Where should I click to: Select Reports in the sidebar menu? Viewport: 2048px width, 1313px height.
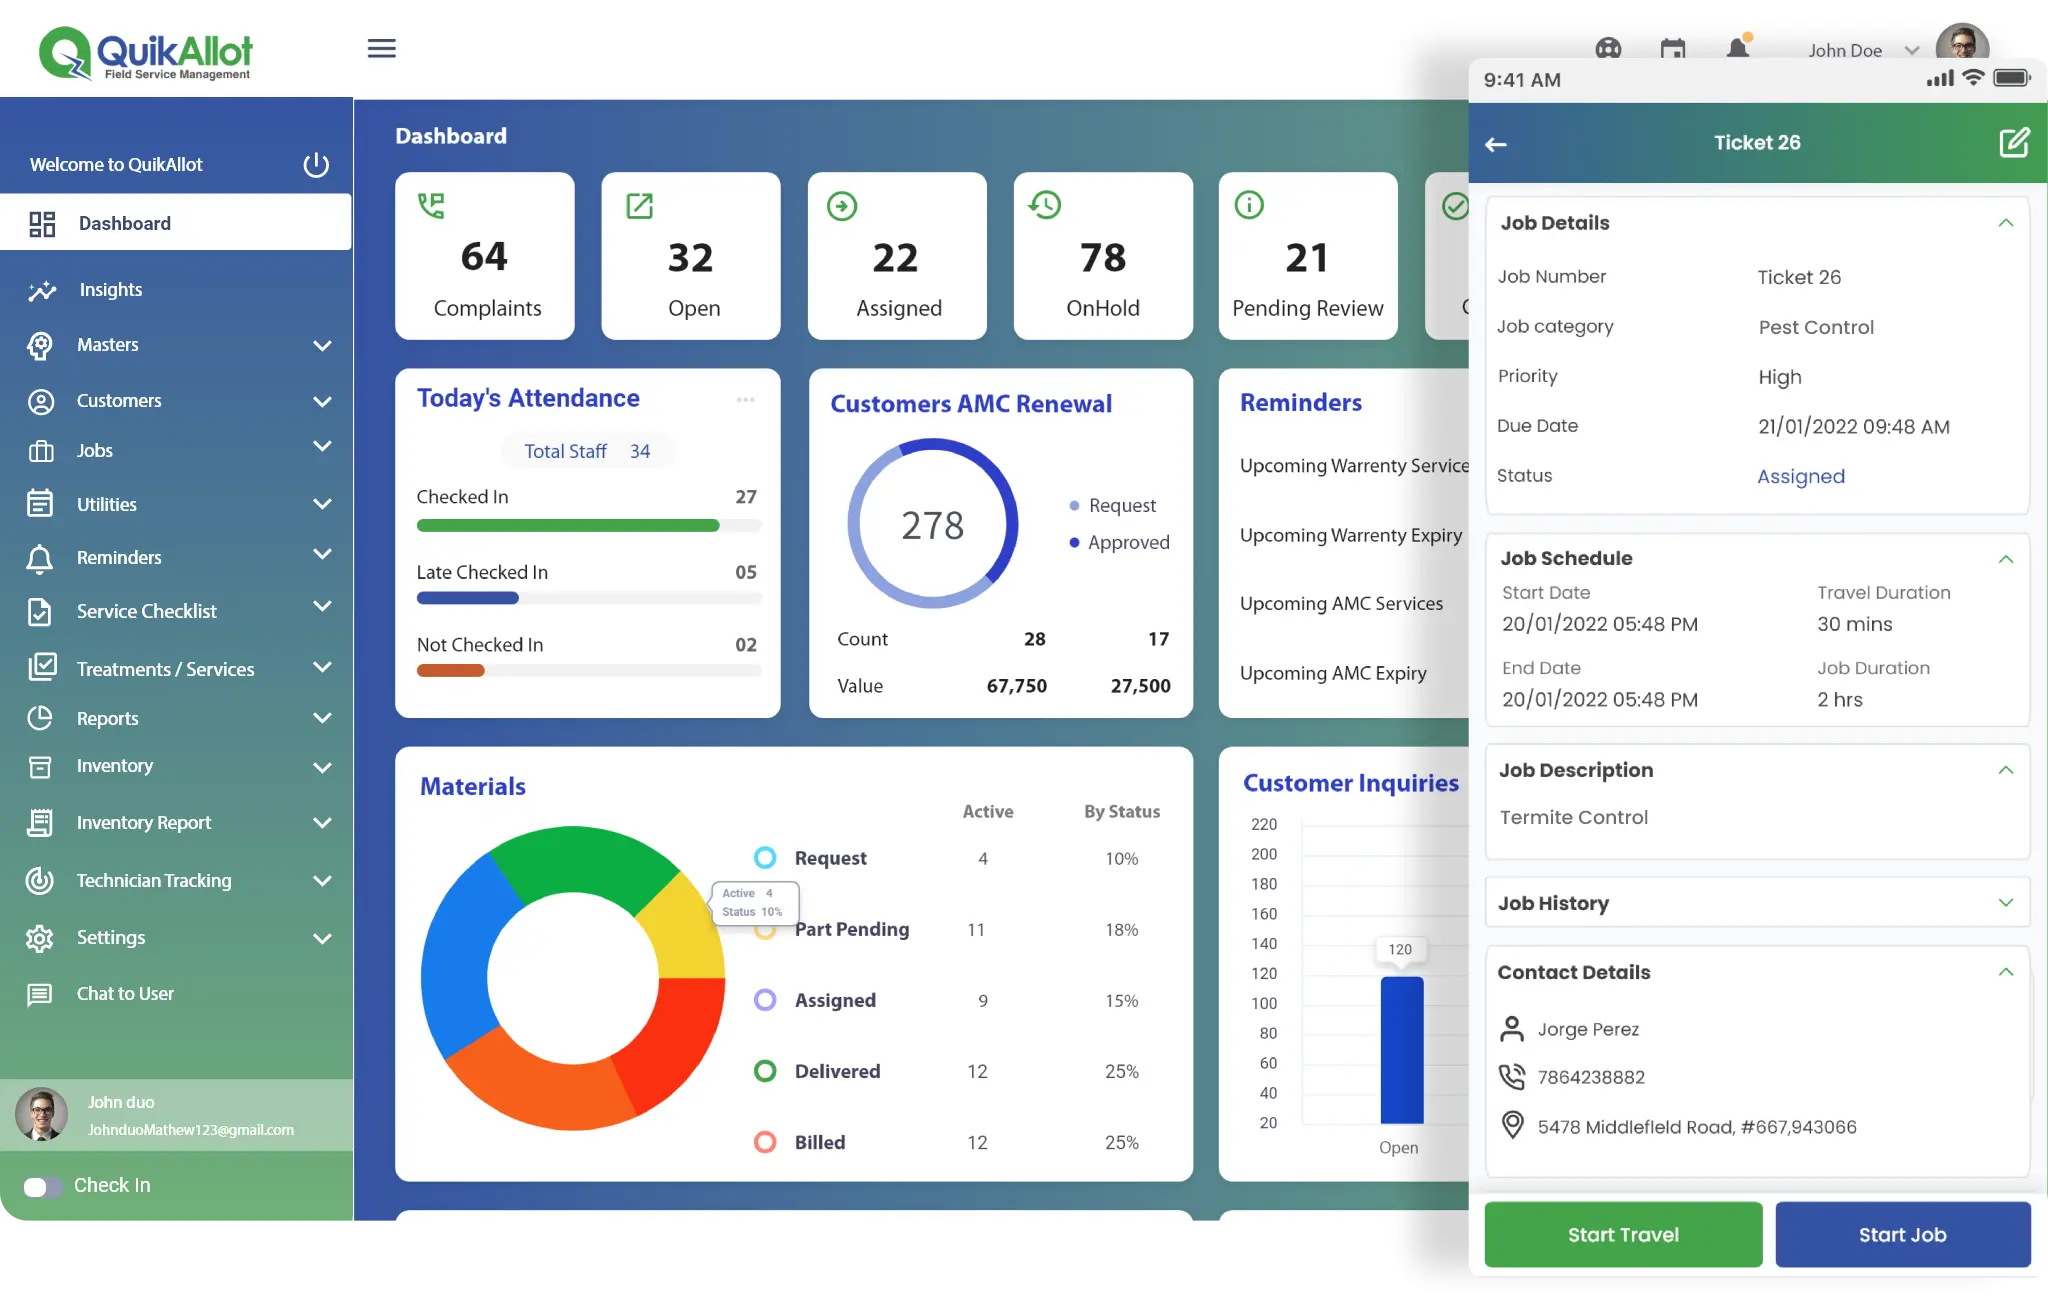click(107, 718)
